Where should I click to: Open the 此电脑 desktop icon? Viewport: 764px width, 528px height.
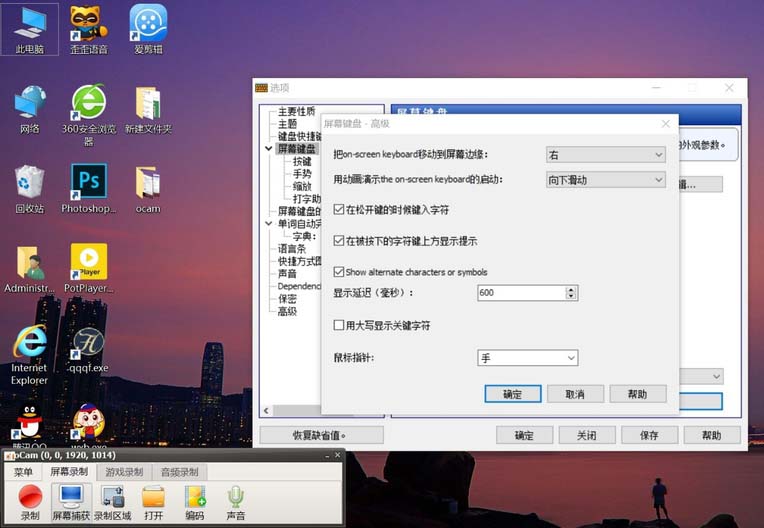pos(30,29)
